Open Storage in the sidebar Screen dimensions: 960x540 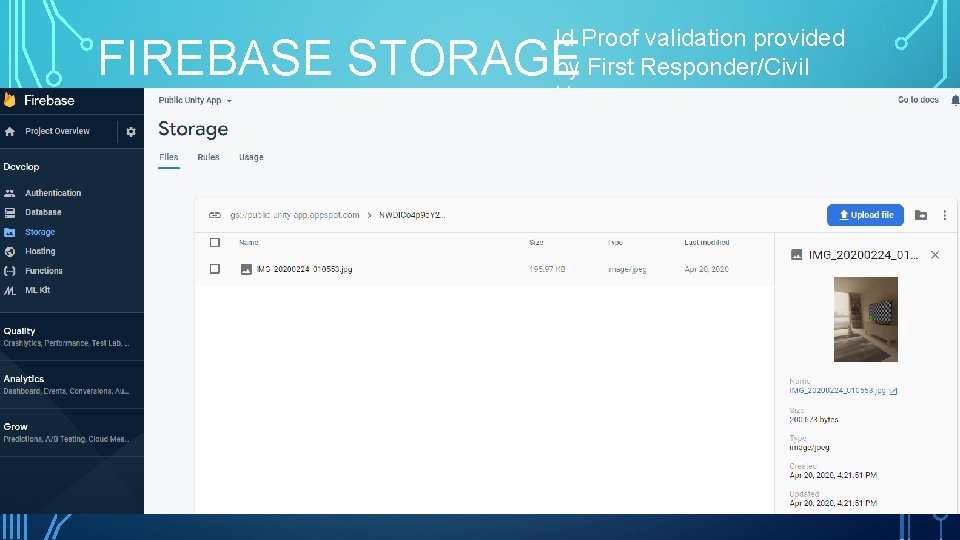(40, 232)
